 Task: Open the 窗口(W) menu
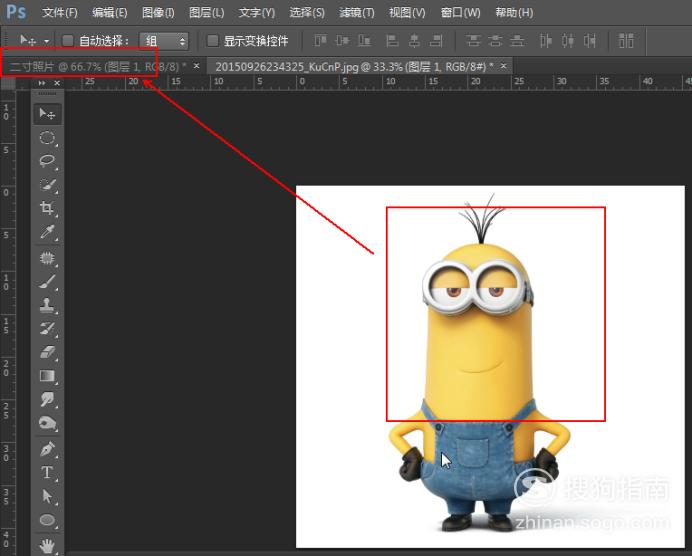coord(460,12)
